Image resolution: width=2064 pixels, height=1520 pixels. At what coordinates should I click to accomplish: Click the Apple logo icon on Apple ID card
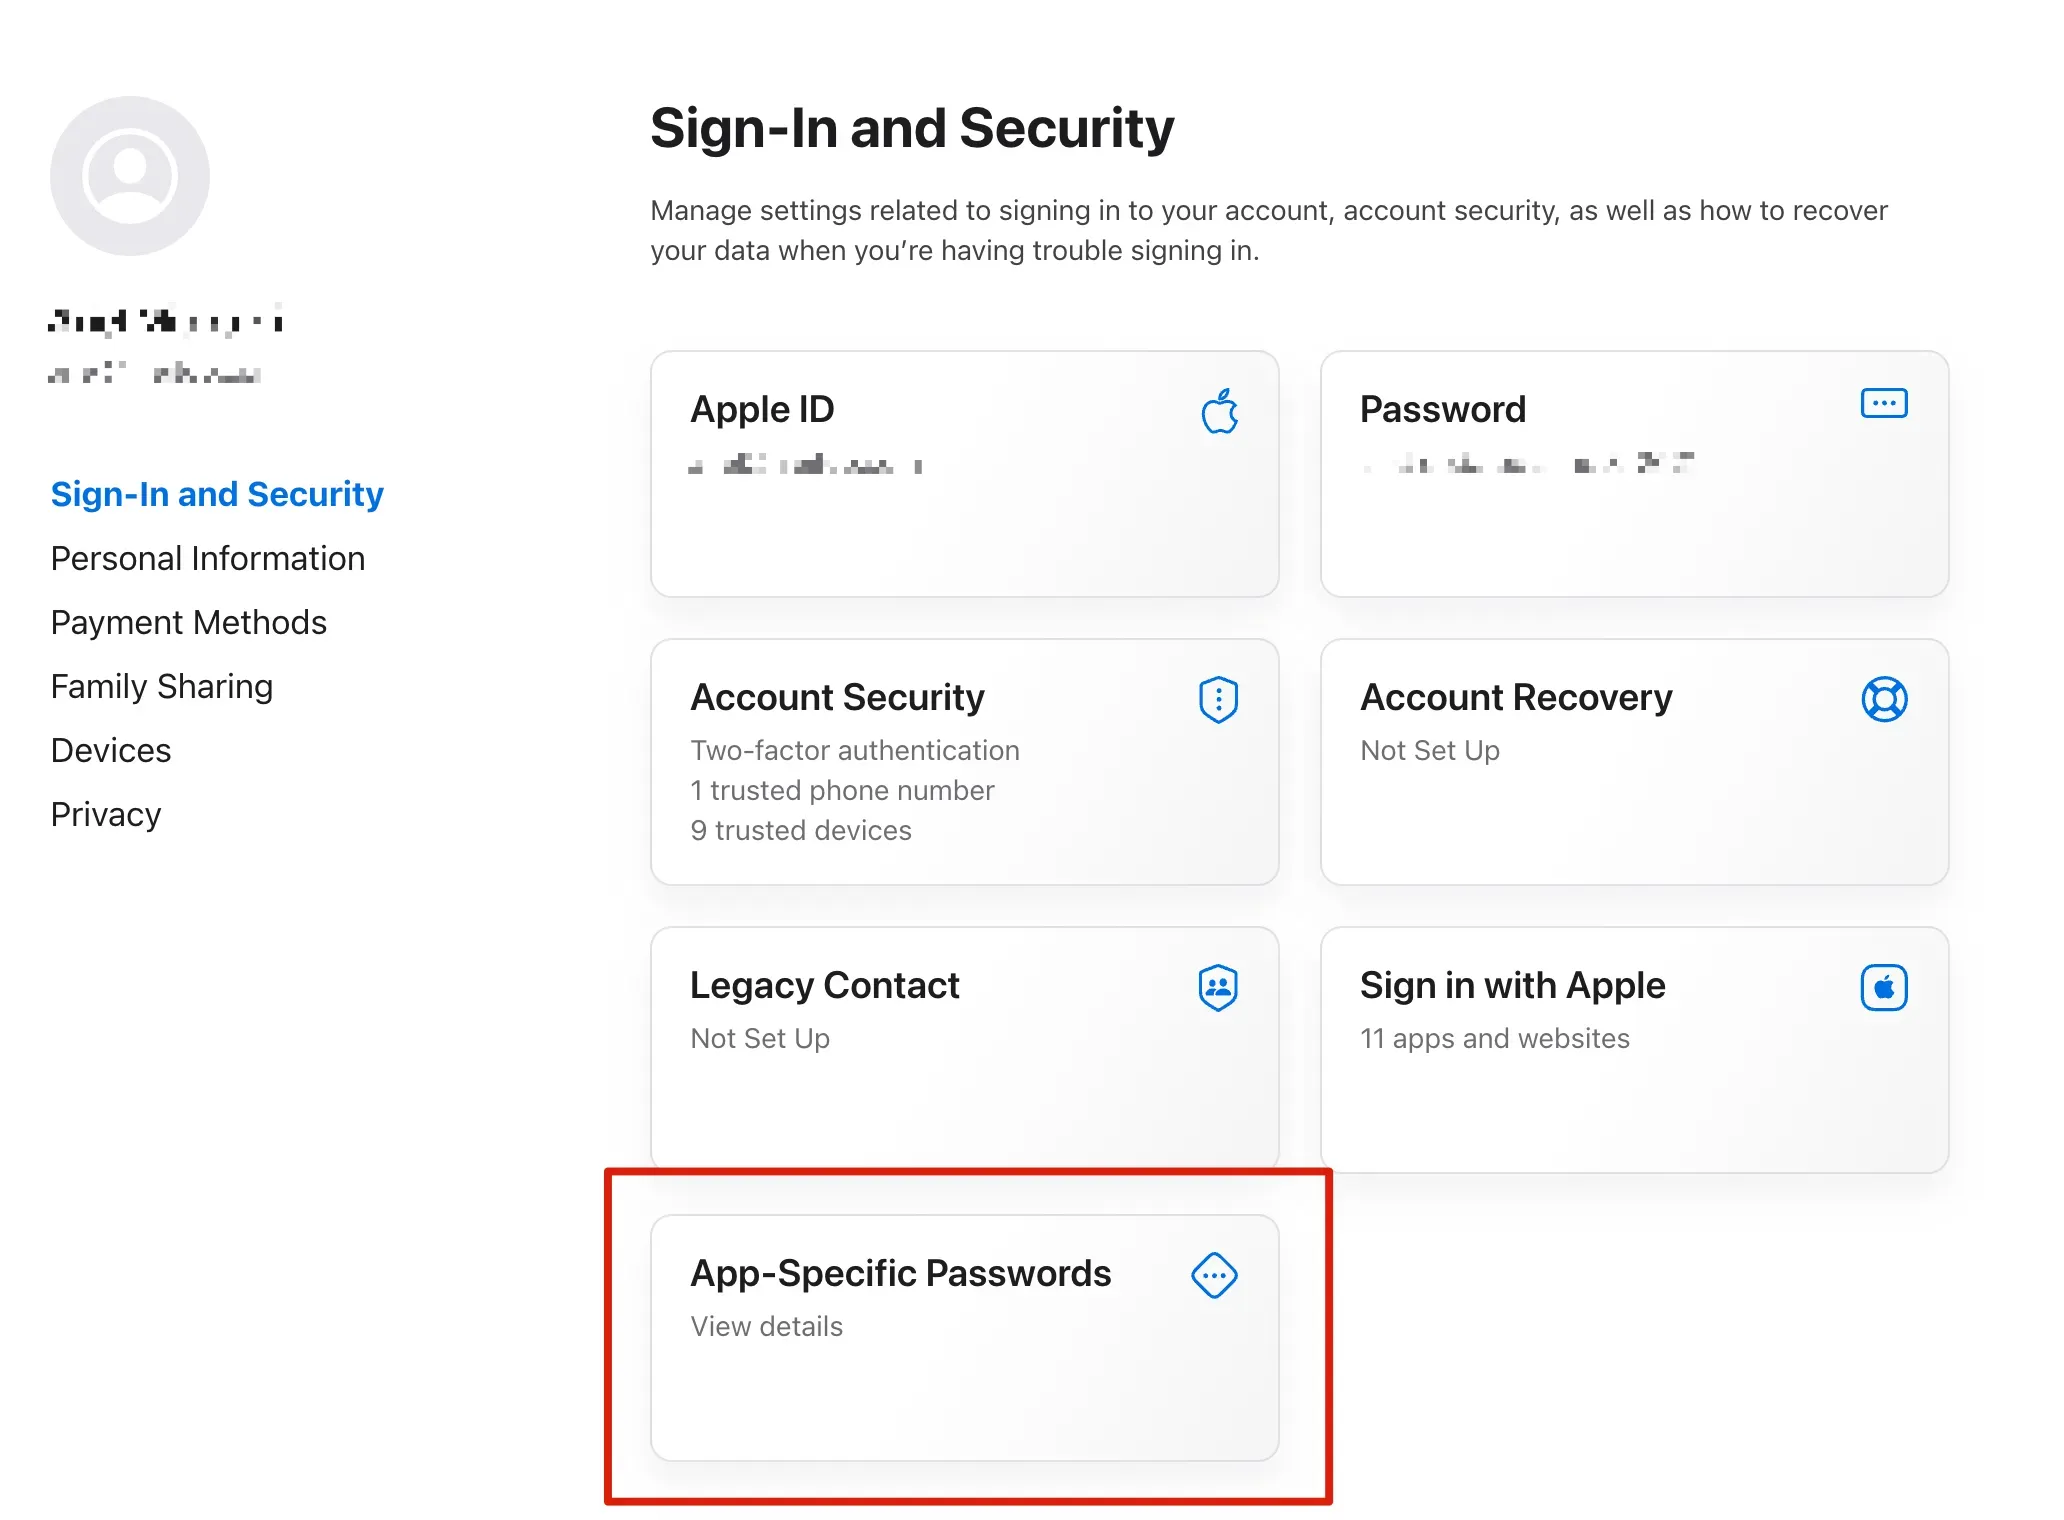[1219, 411]
